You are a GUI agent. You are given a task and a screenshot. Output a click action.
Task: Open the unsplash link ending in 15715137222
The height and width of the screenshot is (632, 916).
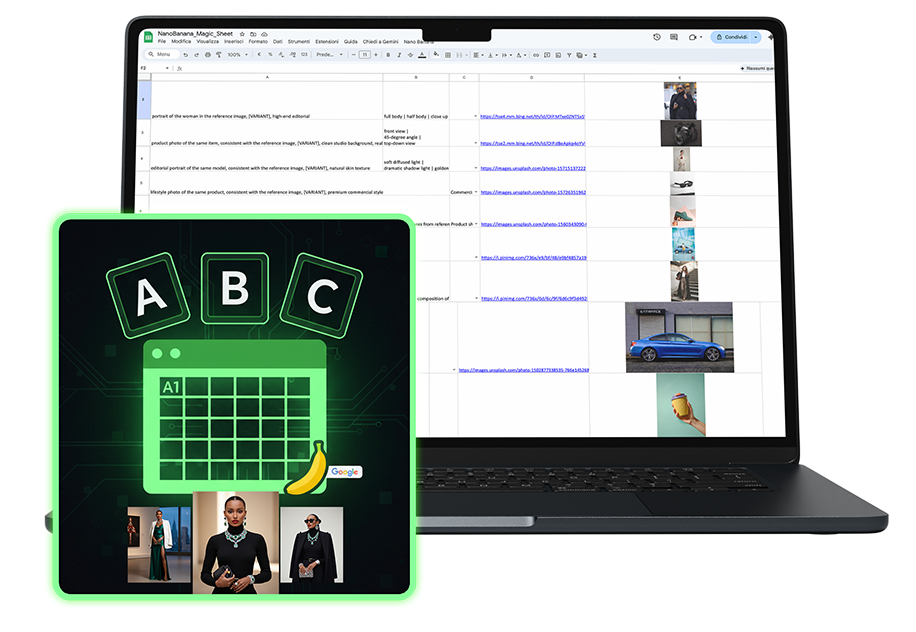click(533, 168)
